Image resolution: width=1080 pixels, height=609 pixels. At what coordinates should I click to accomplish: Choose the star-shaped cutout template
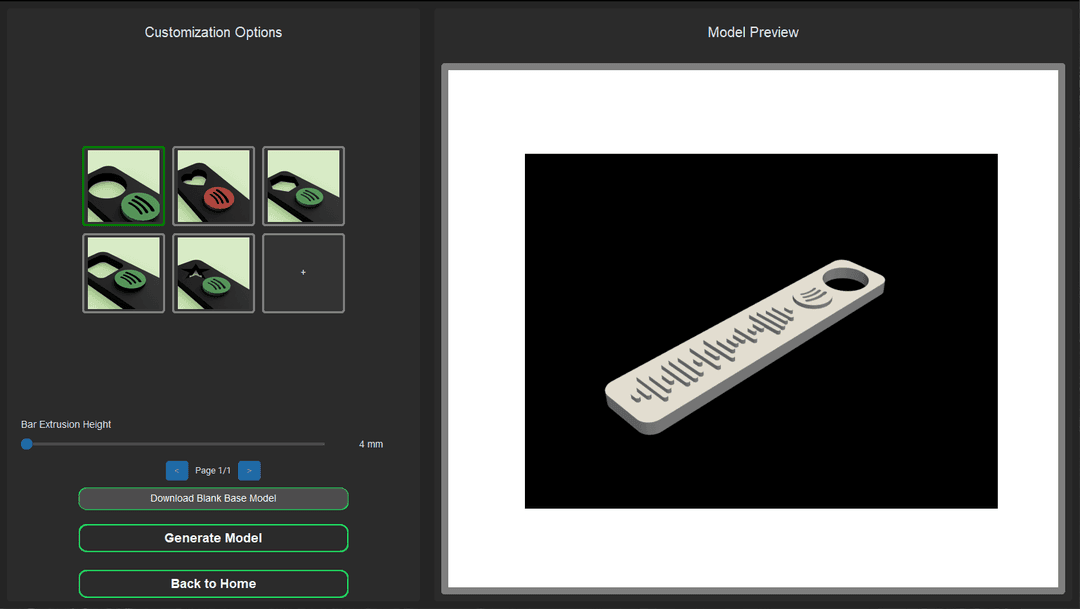pos(213,272)
